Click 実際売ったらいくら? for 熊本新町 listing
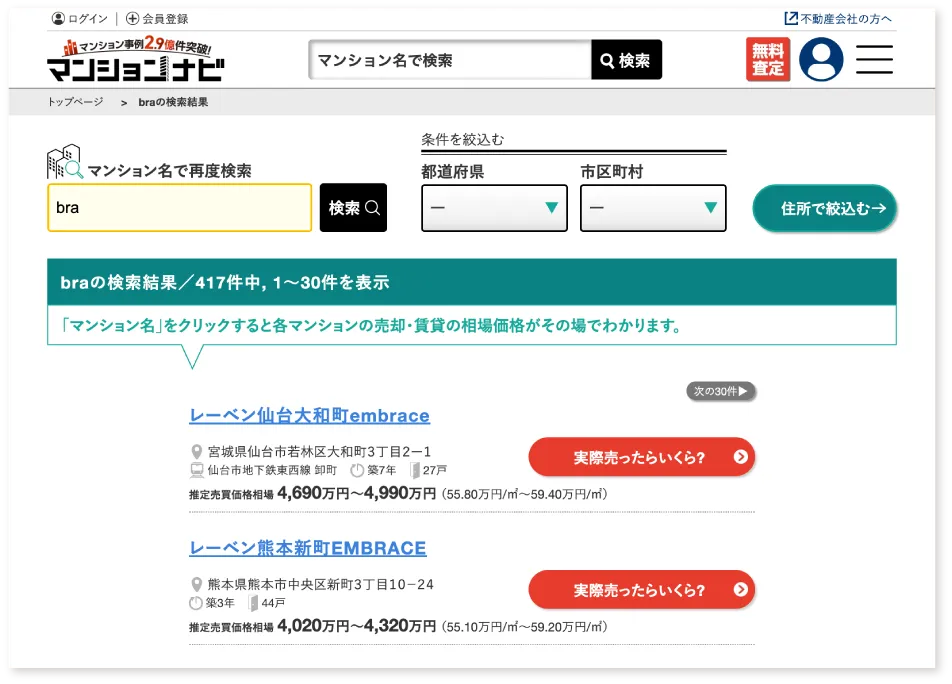 pyautogui.click(x=642, y=590)
